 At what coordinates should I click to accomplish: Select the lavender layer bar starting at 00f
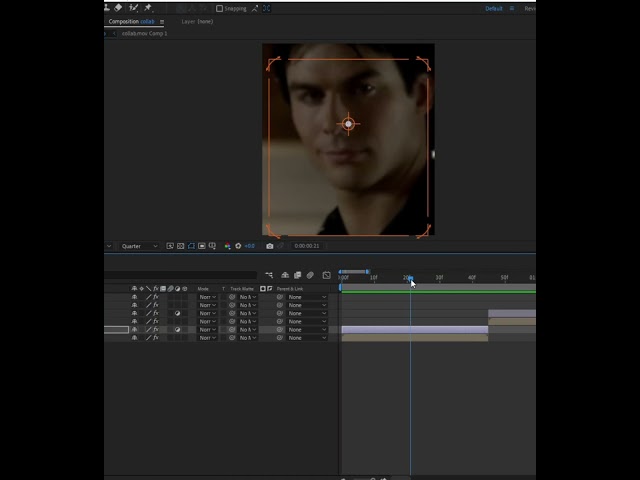415,330
